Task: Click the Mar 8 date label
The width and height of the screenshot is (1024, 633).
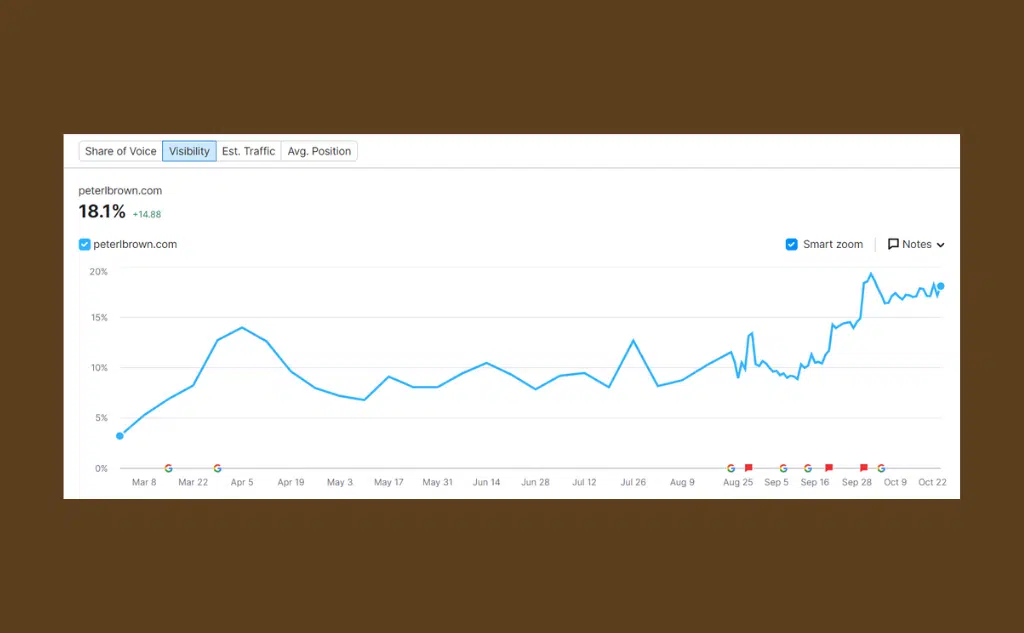Action: (144, 482)
